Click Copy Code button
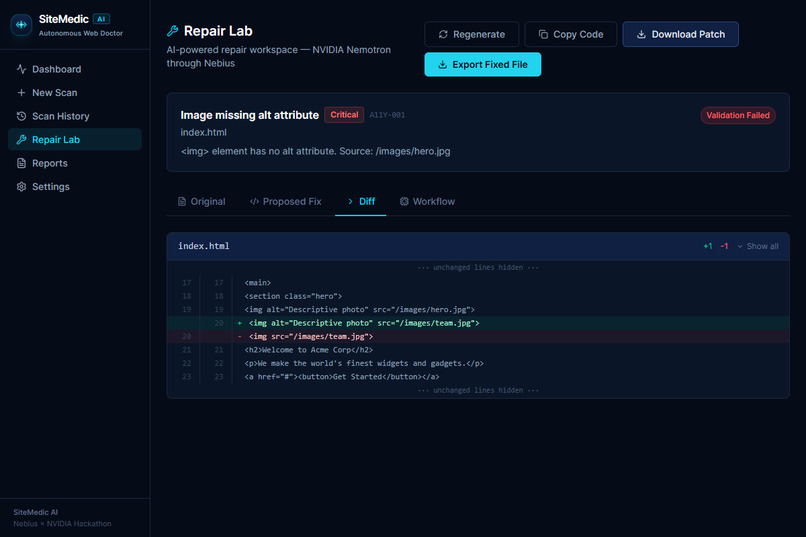This screenshot has height=537, width=806. tap(571, 34)
